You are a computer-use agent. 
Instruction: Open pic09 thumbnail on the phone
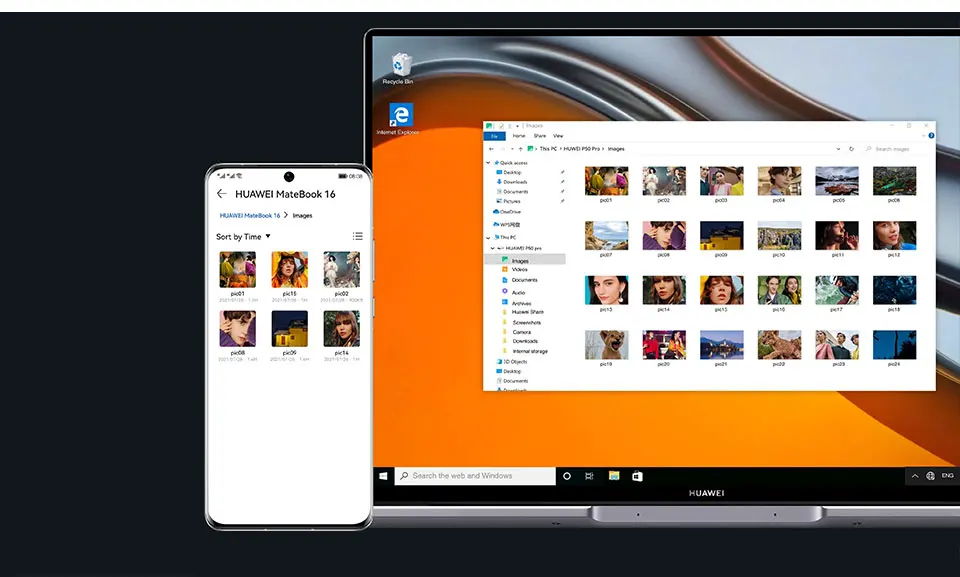290,329
